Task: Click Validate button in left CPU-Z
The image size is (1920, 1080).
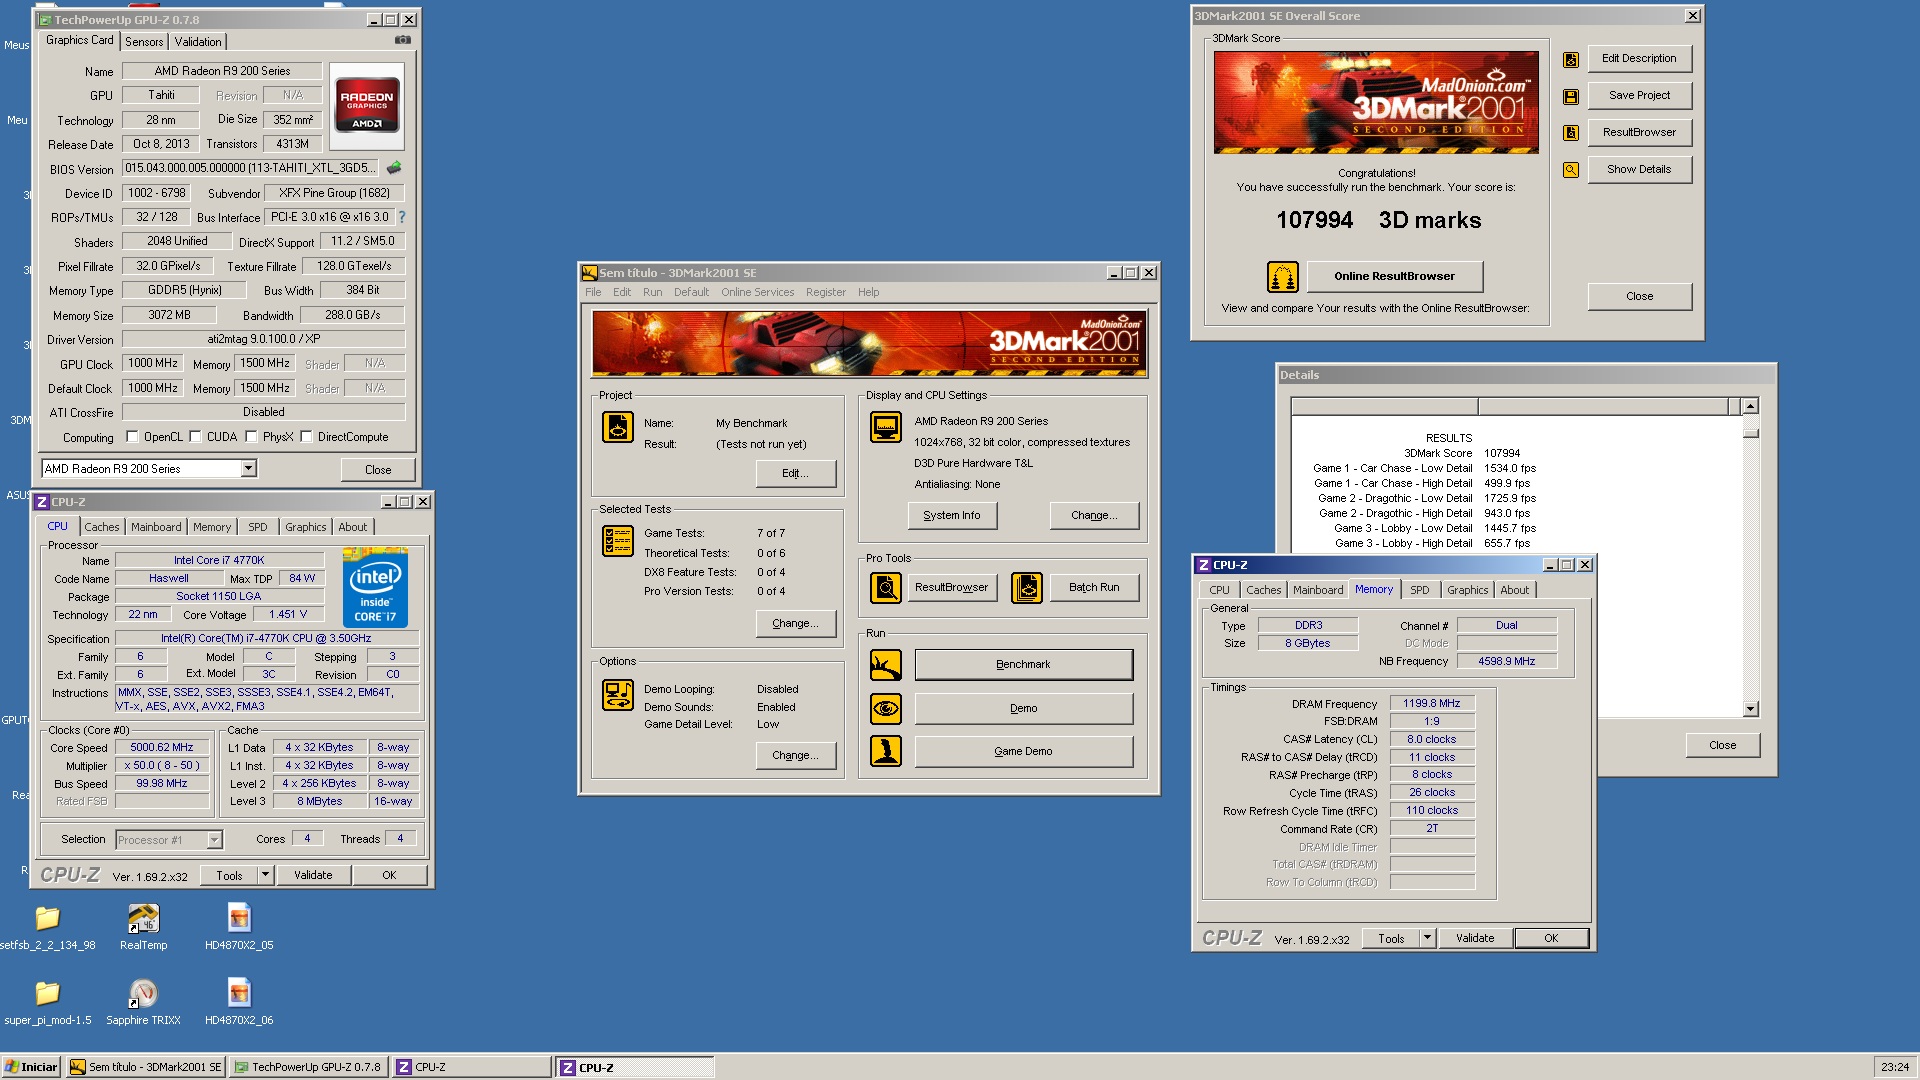Action: coord(313,875)
